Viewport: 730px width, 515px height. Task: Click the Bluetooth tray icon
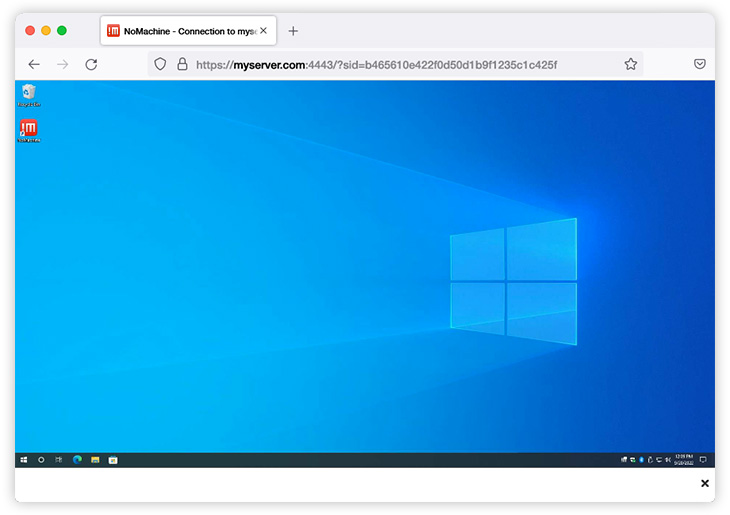[x=641, y=460]
